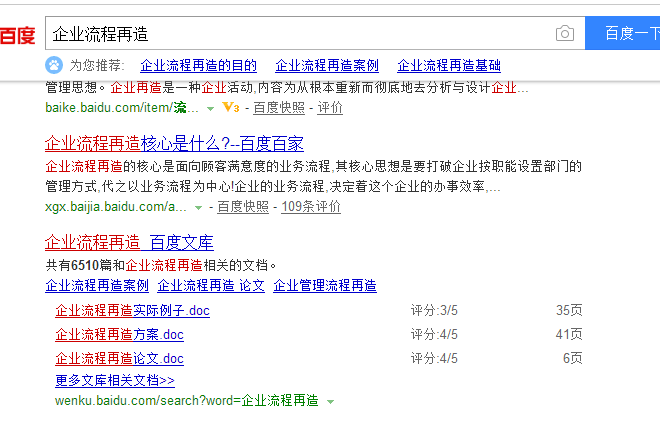Expand arrow next to xgx.baijia.baidu.com URL
Image resolution: width=660 pixels, height=421 pixels.
point(198,208)
